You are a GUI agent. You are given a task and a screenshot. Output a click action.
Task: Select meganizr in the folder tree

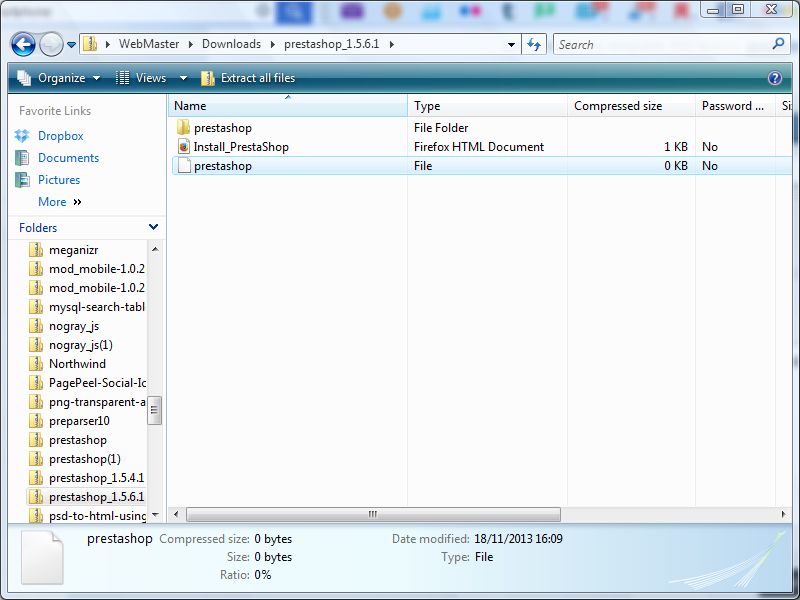(73, 250)
